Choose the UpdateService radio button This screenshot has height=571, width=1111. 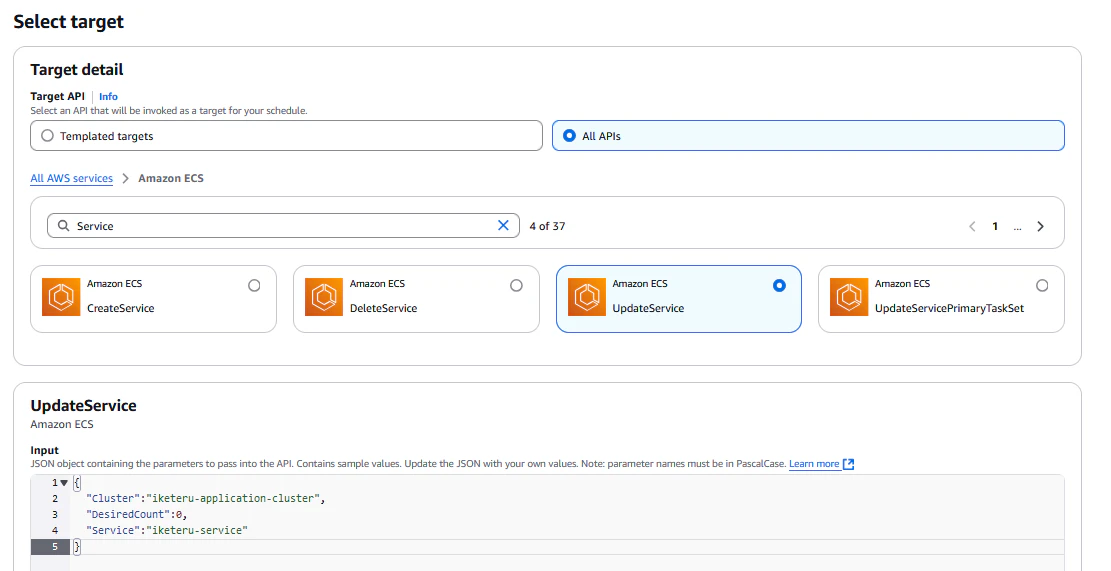(779, 286)
